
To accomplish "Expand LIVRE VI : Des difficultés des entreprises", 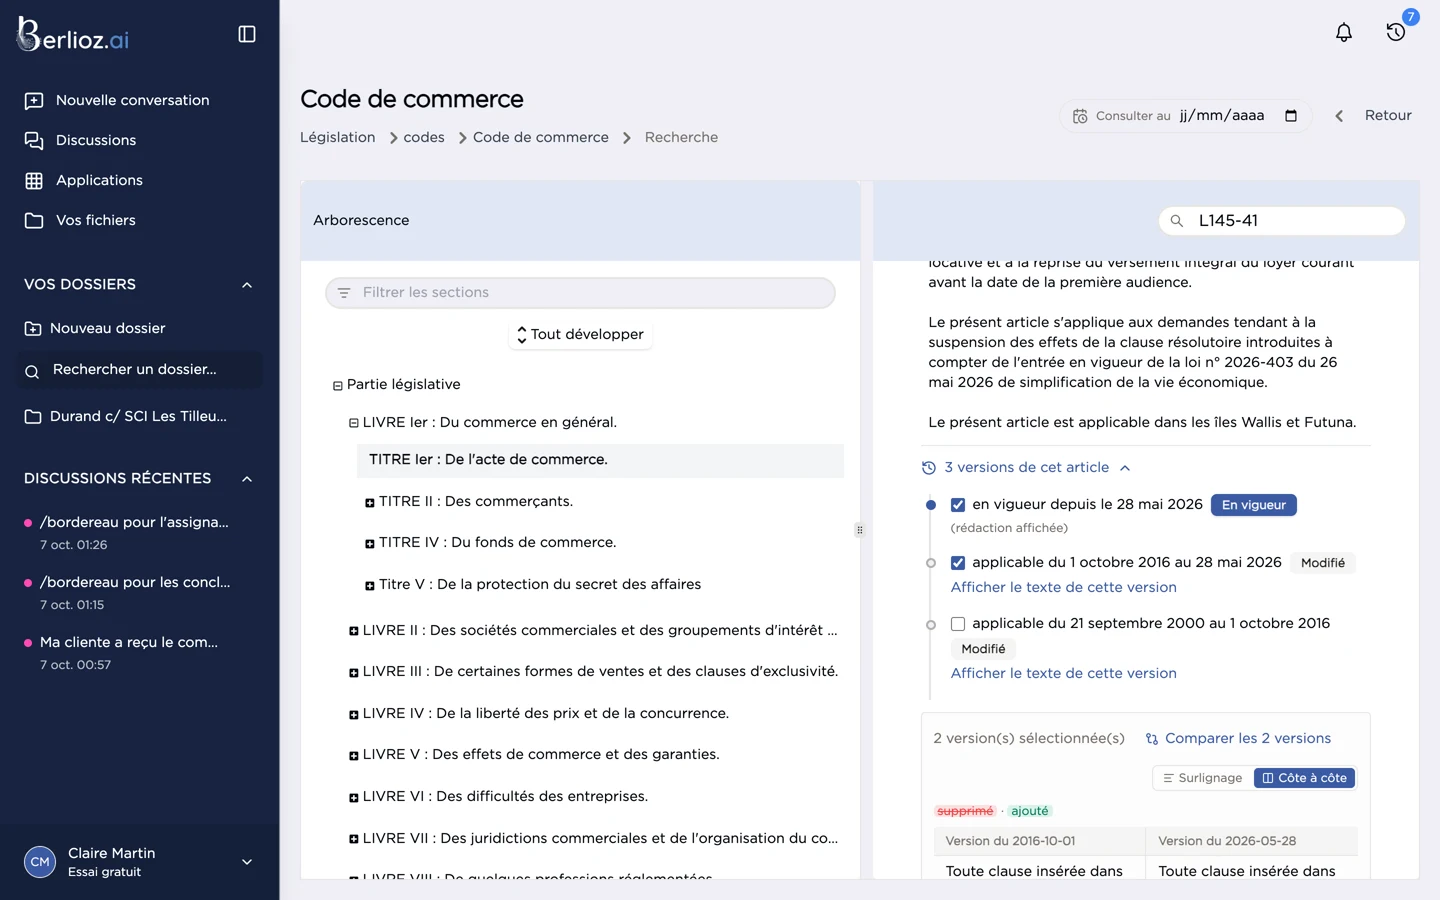I will pyautogui.click(x=354, y=798).
